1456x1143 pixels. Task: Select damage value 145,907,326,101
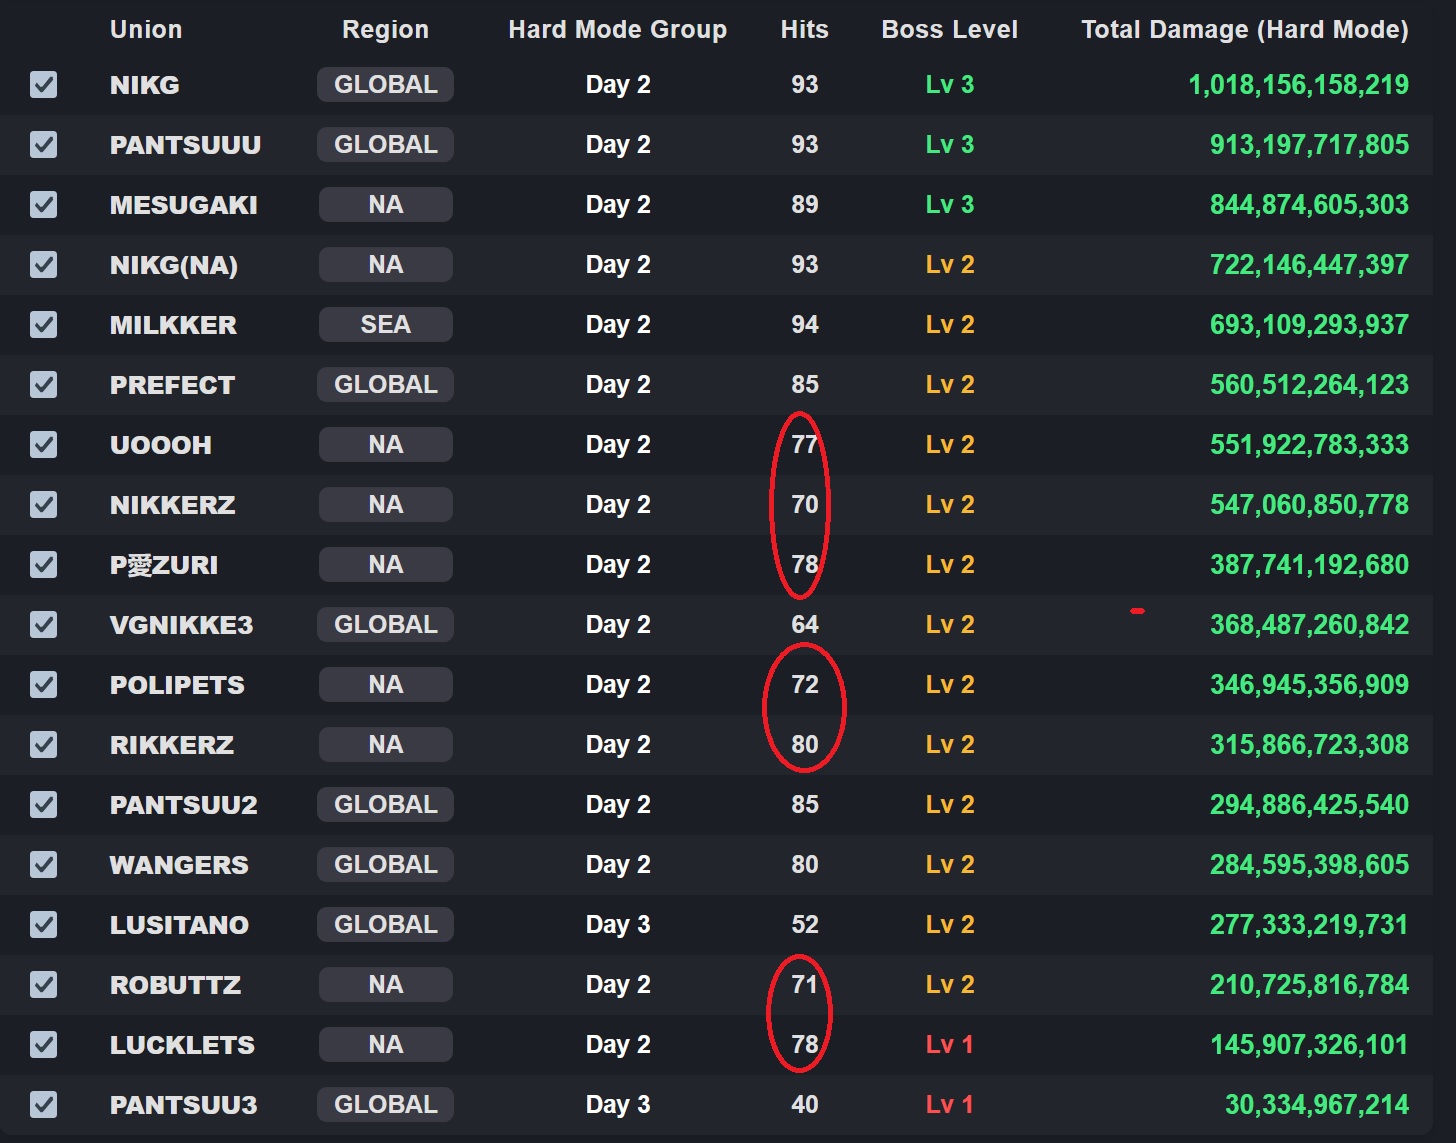pyautogui.click(x=1309, y=1045)
